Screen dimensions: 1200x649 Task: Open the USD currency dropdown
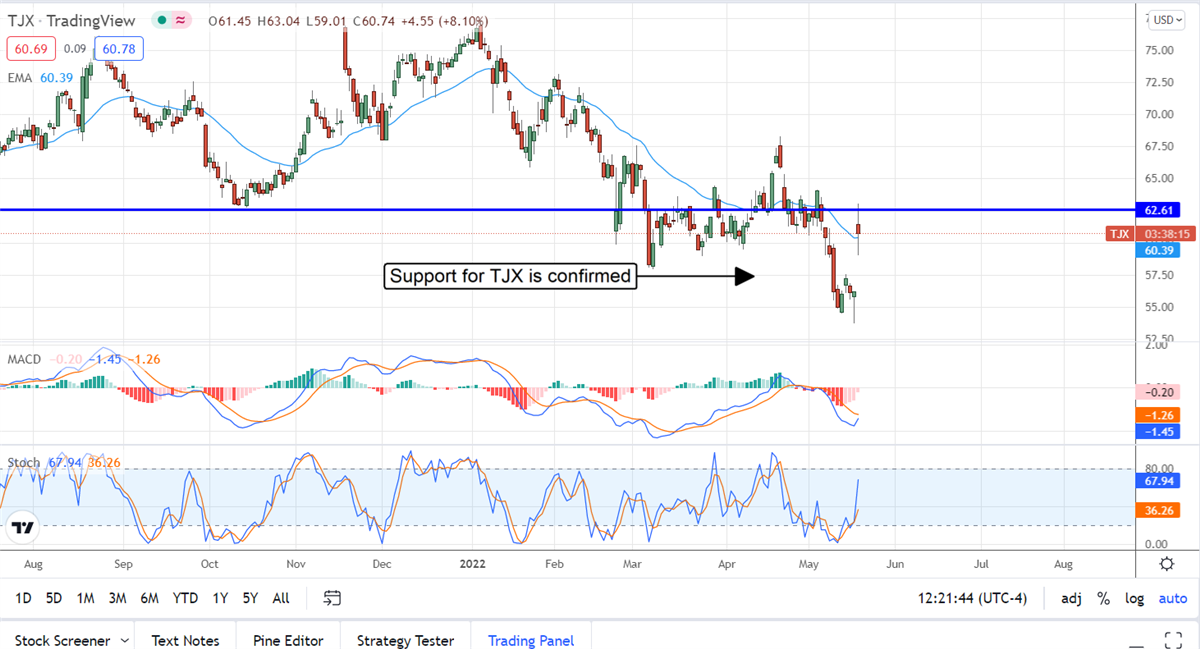1165,20
